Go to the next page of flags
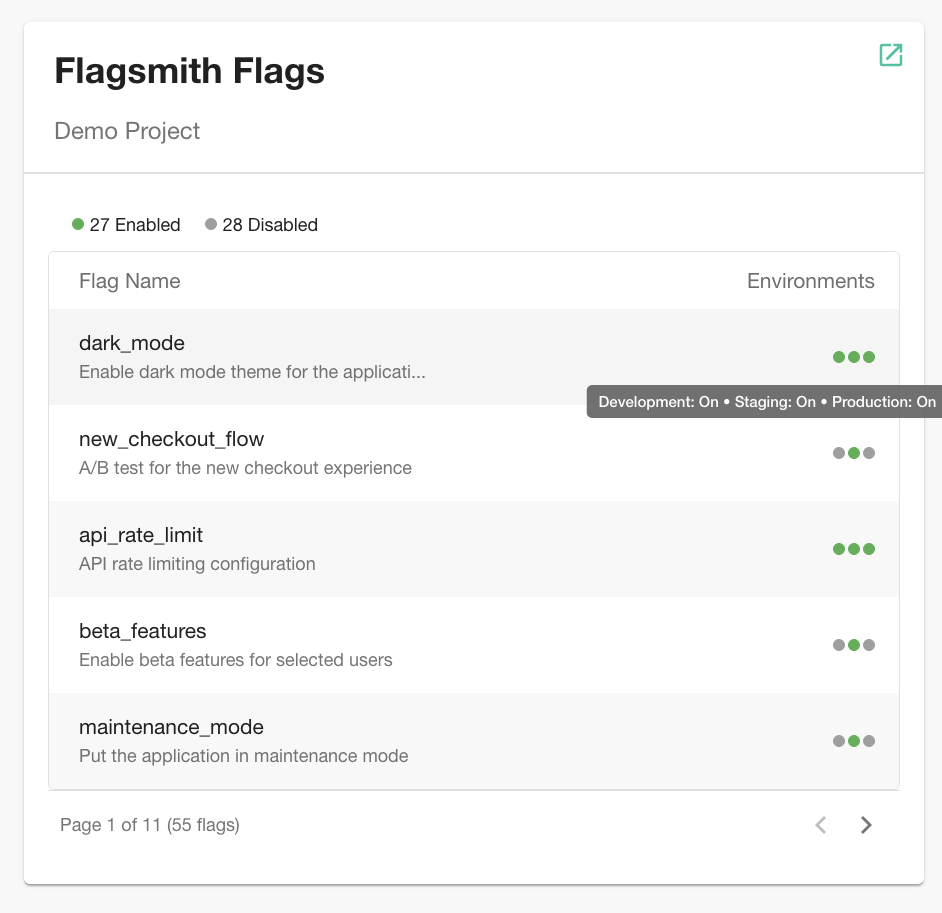This screenshot has height=913, width=942. coord(866,825)
